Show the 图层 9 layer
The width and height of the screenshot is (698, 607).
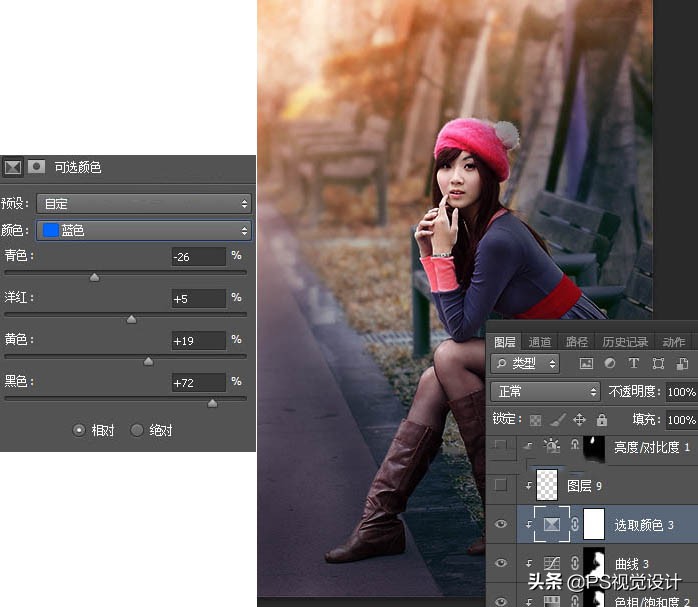click(x=501, y=485)
